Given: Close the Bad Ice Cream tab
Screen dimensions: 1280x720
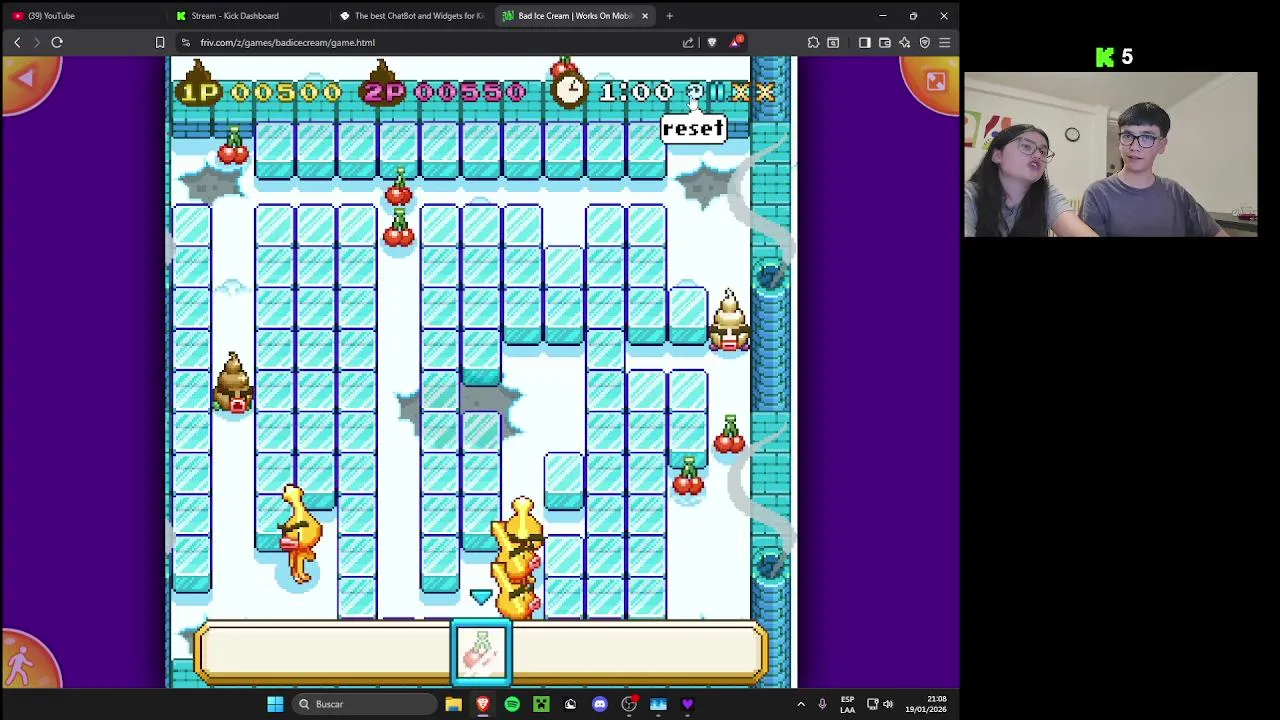Looking at the screenshot, I should 644,15.
